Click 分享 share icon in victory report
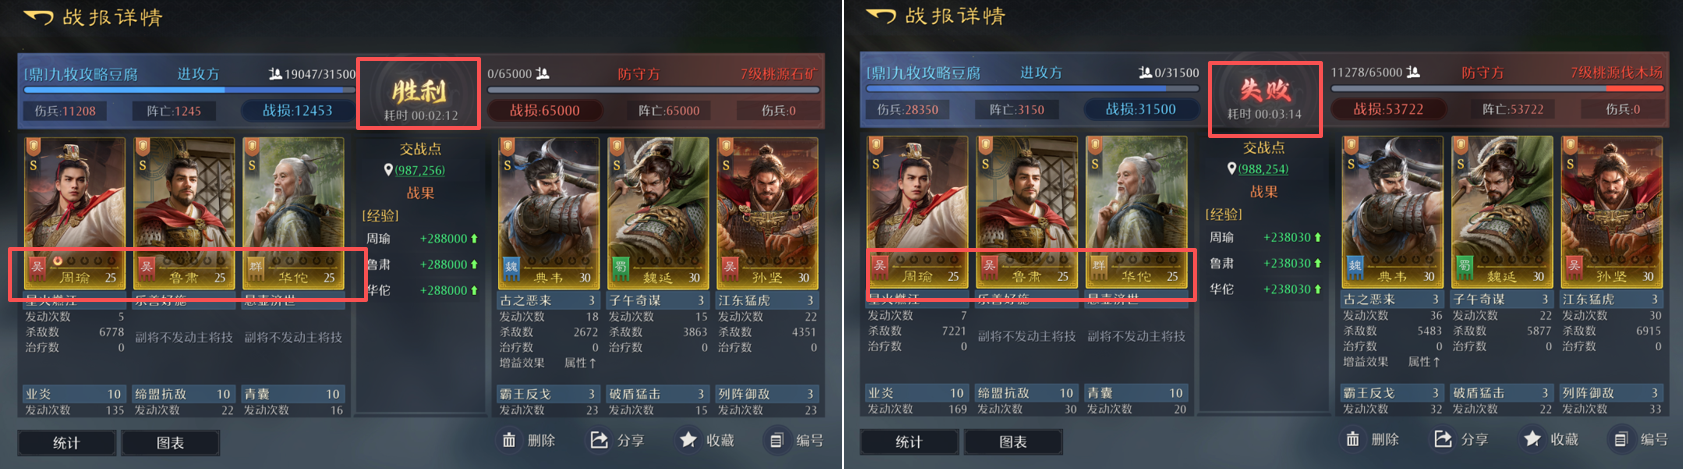Viewport: 1683px width, 469px height. pyautogui.click(x=599, y=440)
